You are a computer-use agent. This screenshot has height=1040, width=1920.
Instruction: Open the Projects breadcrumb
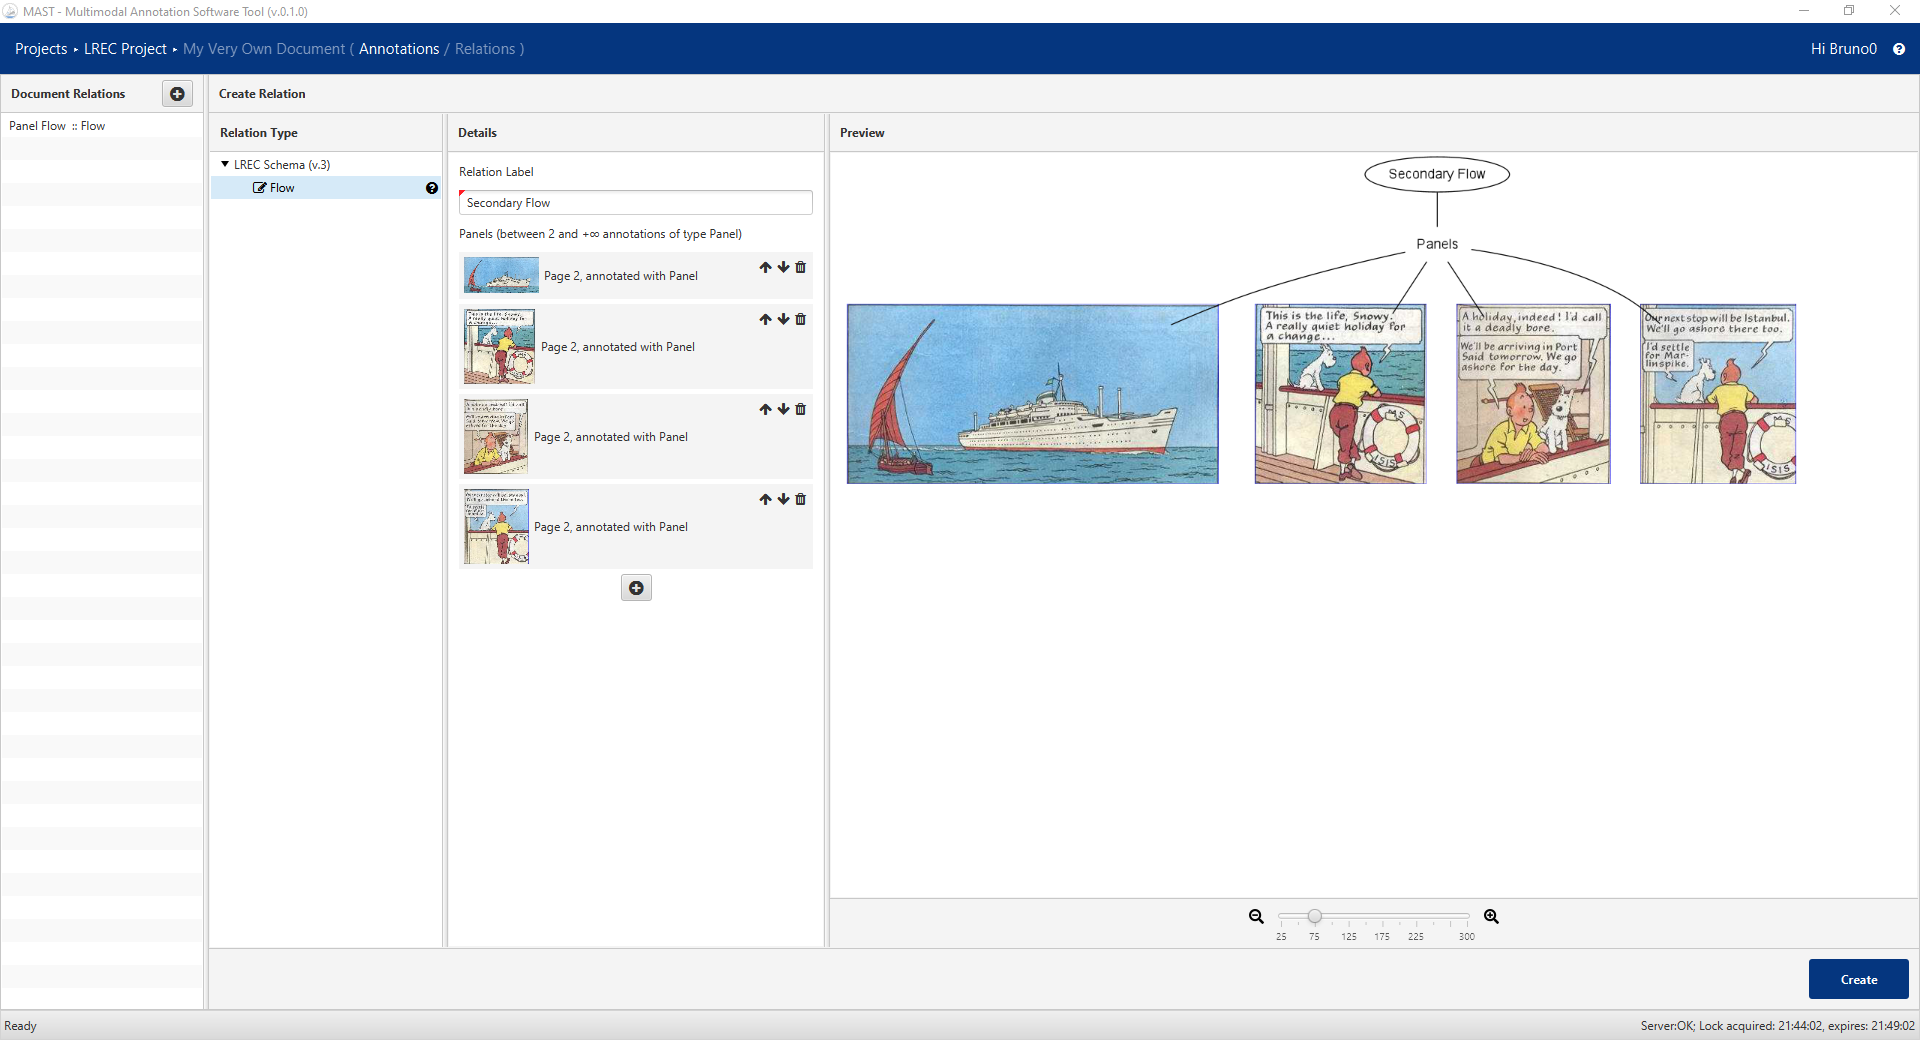click(x=41, y=49)
